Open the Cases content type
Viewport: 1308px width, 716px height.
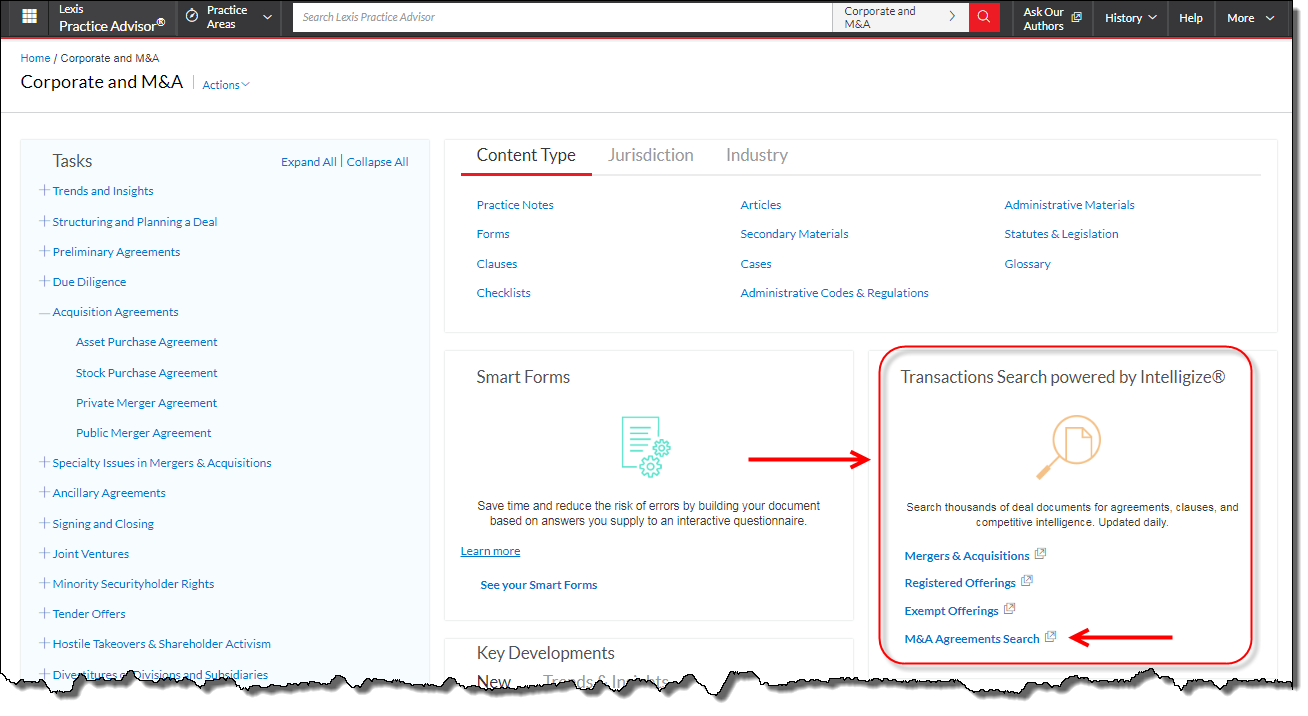coord(756,264)
